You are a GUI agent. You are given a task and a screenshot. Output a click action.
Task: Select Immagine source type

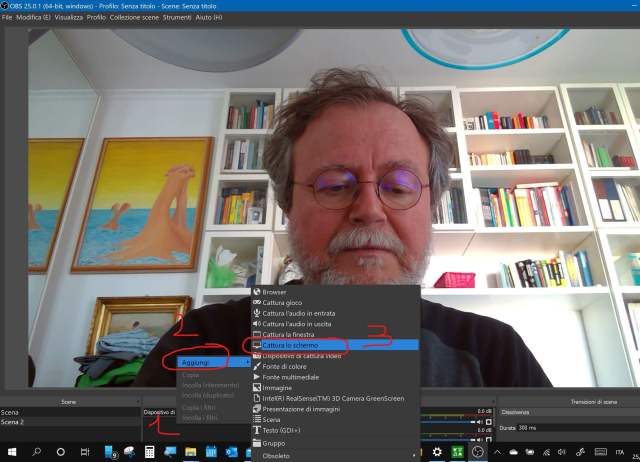coord(277,387)
